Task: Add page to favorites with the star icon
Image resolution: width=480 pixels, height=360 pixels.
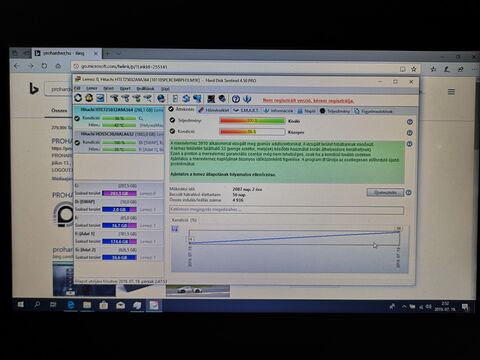Action: coord(414,69)
